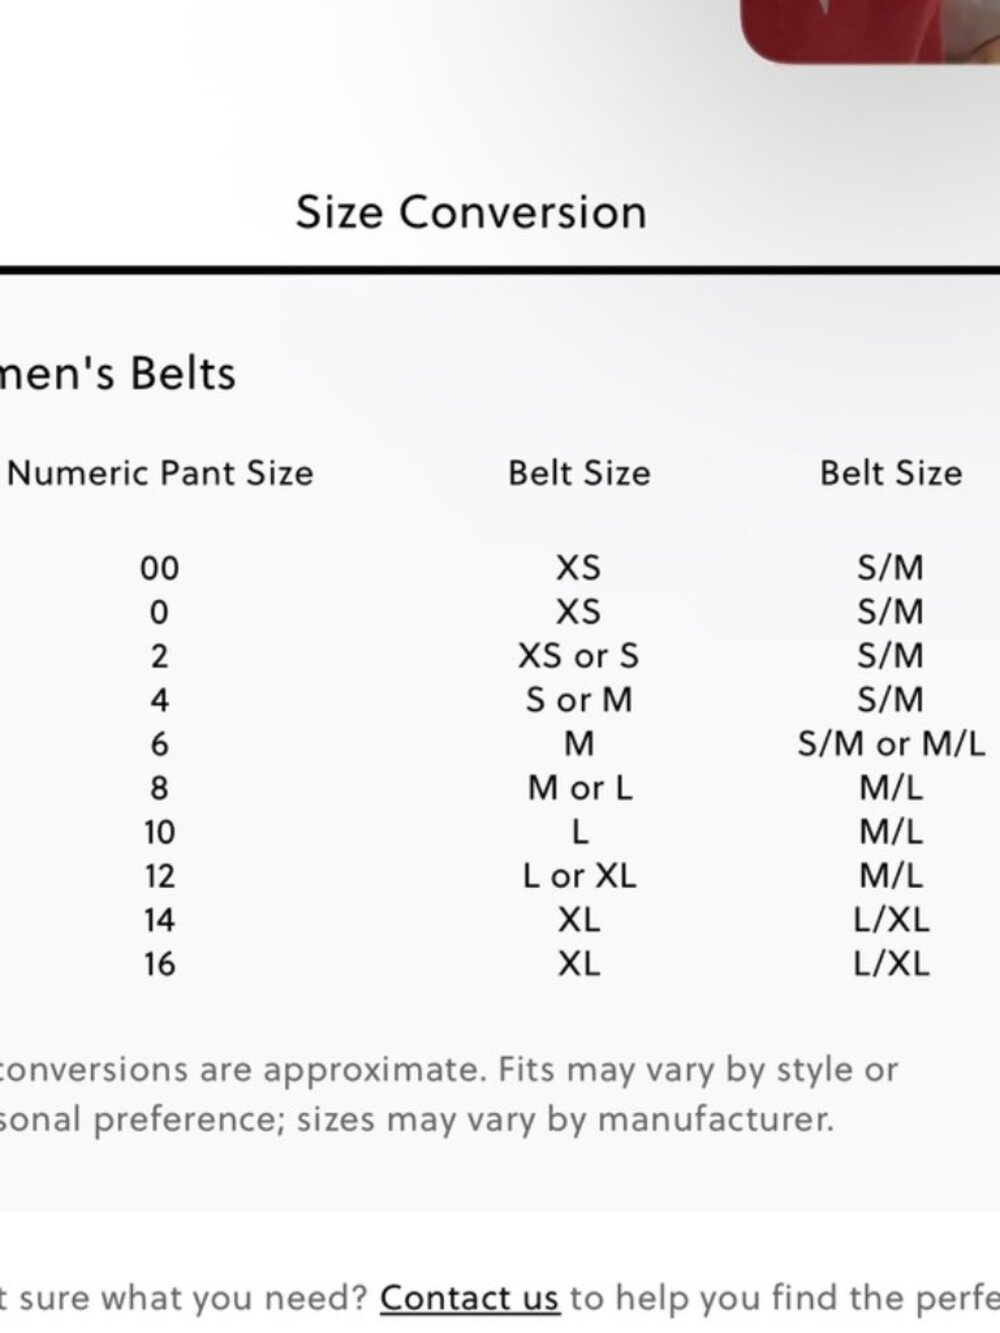
Task: Click the conversions are approximate disclaimer text
Action: (x=449, y=1094)
